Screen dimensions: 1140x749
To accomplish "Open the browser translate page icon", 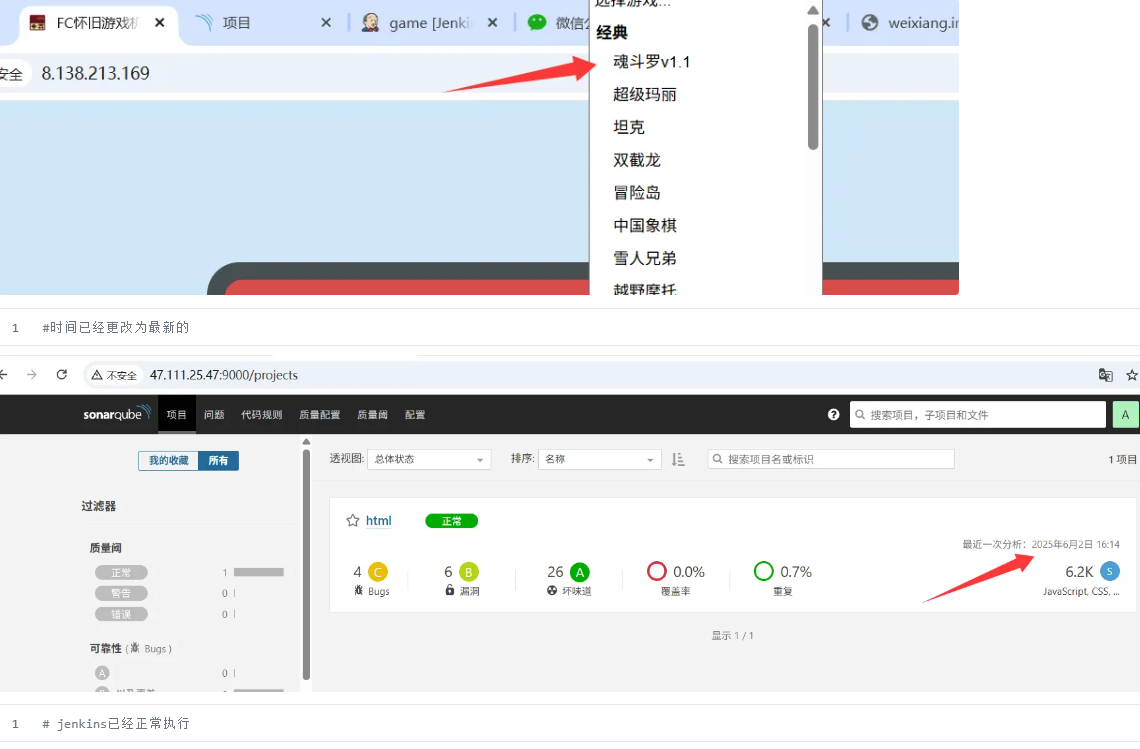I will coord(1105,375).
